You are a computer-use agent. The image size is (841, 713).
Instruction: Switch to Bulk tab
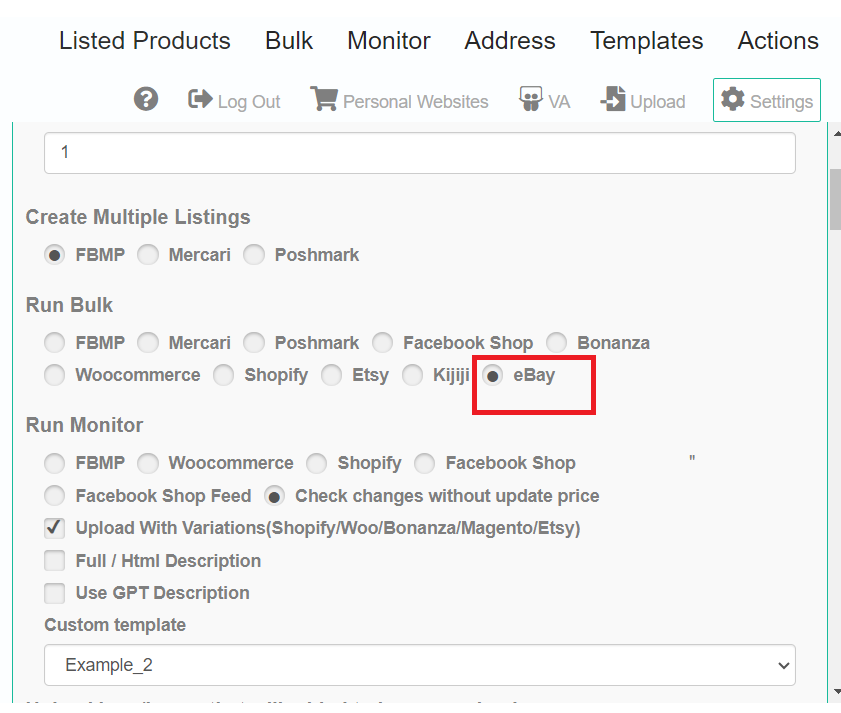pos(289,41)
